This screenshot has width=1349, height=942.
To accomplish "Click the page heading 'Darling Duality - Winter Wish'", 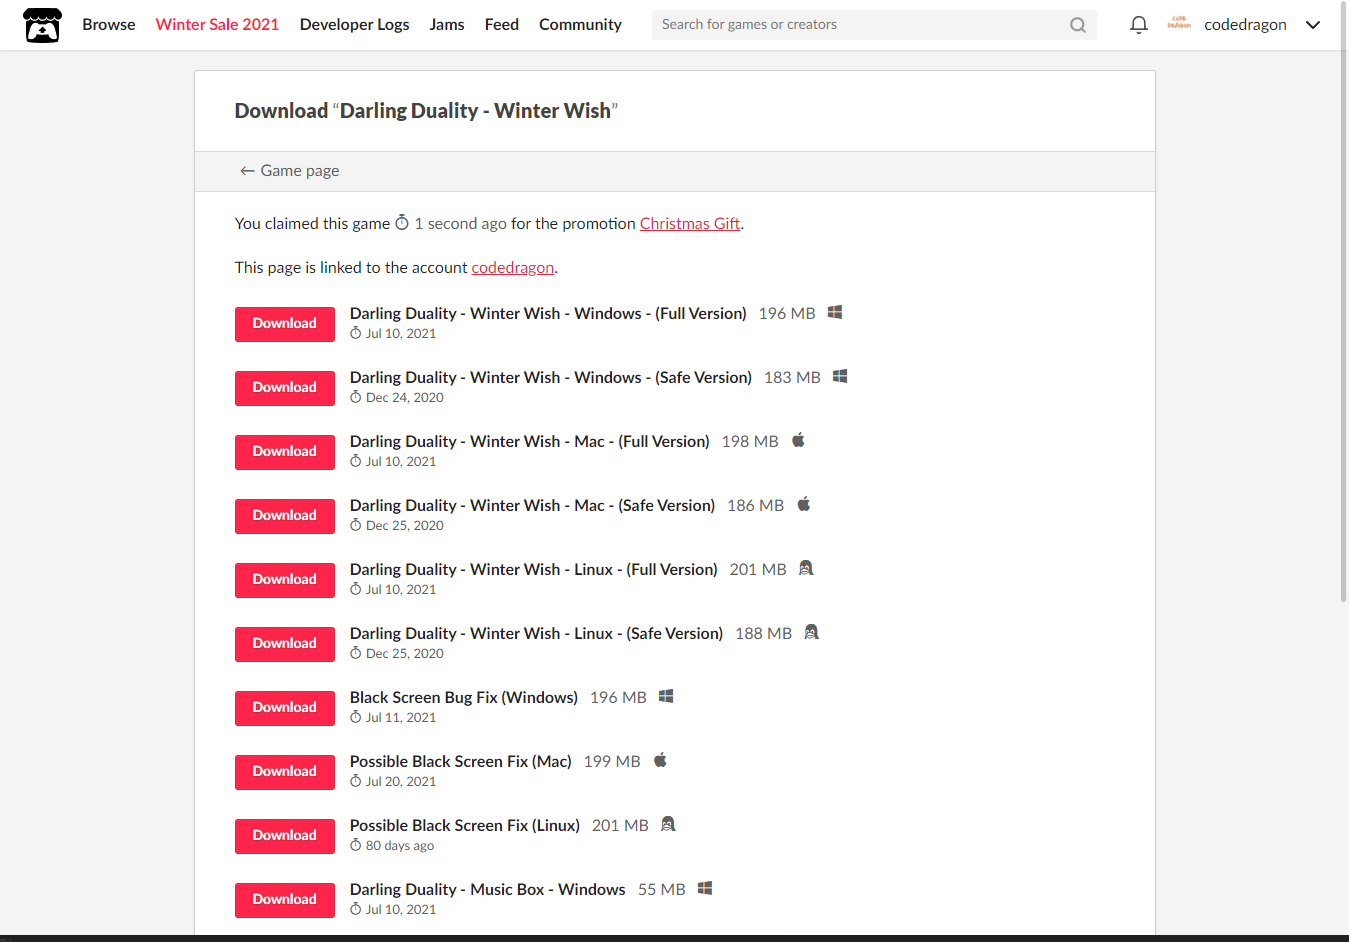I will [x=475, y=111].
